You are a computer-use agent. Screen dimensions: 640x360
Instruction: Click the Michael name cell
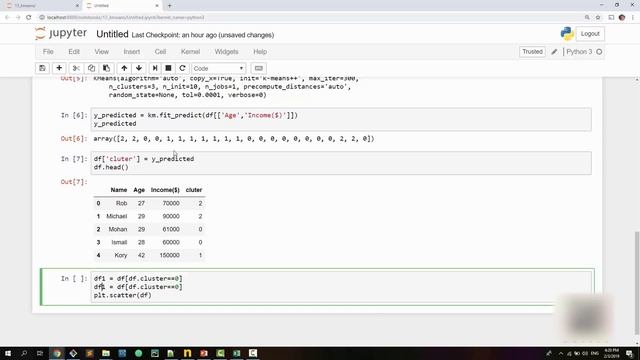[x=117, y=216]
